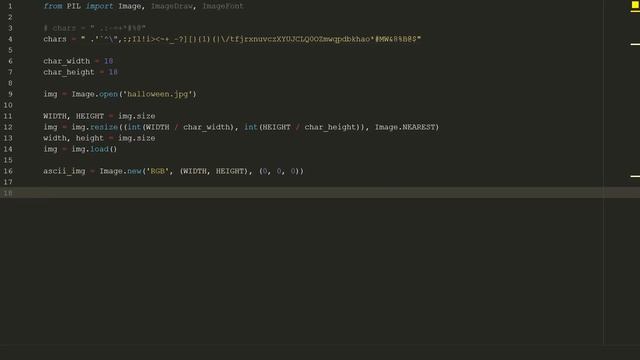640x360 pixels.
Task: Click the yellow inspection warning indicator
Action: point(635,5)
